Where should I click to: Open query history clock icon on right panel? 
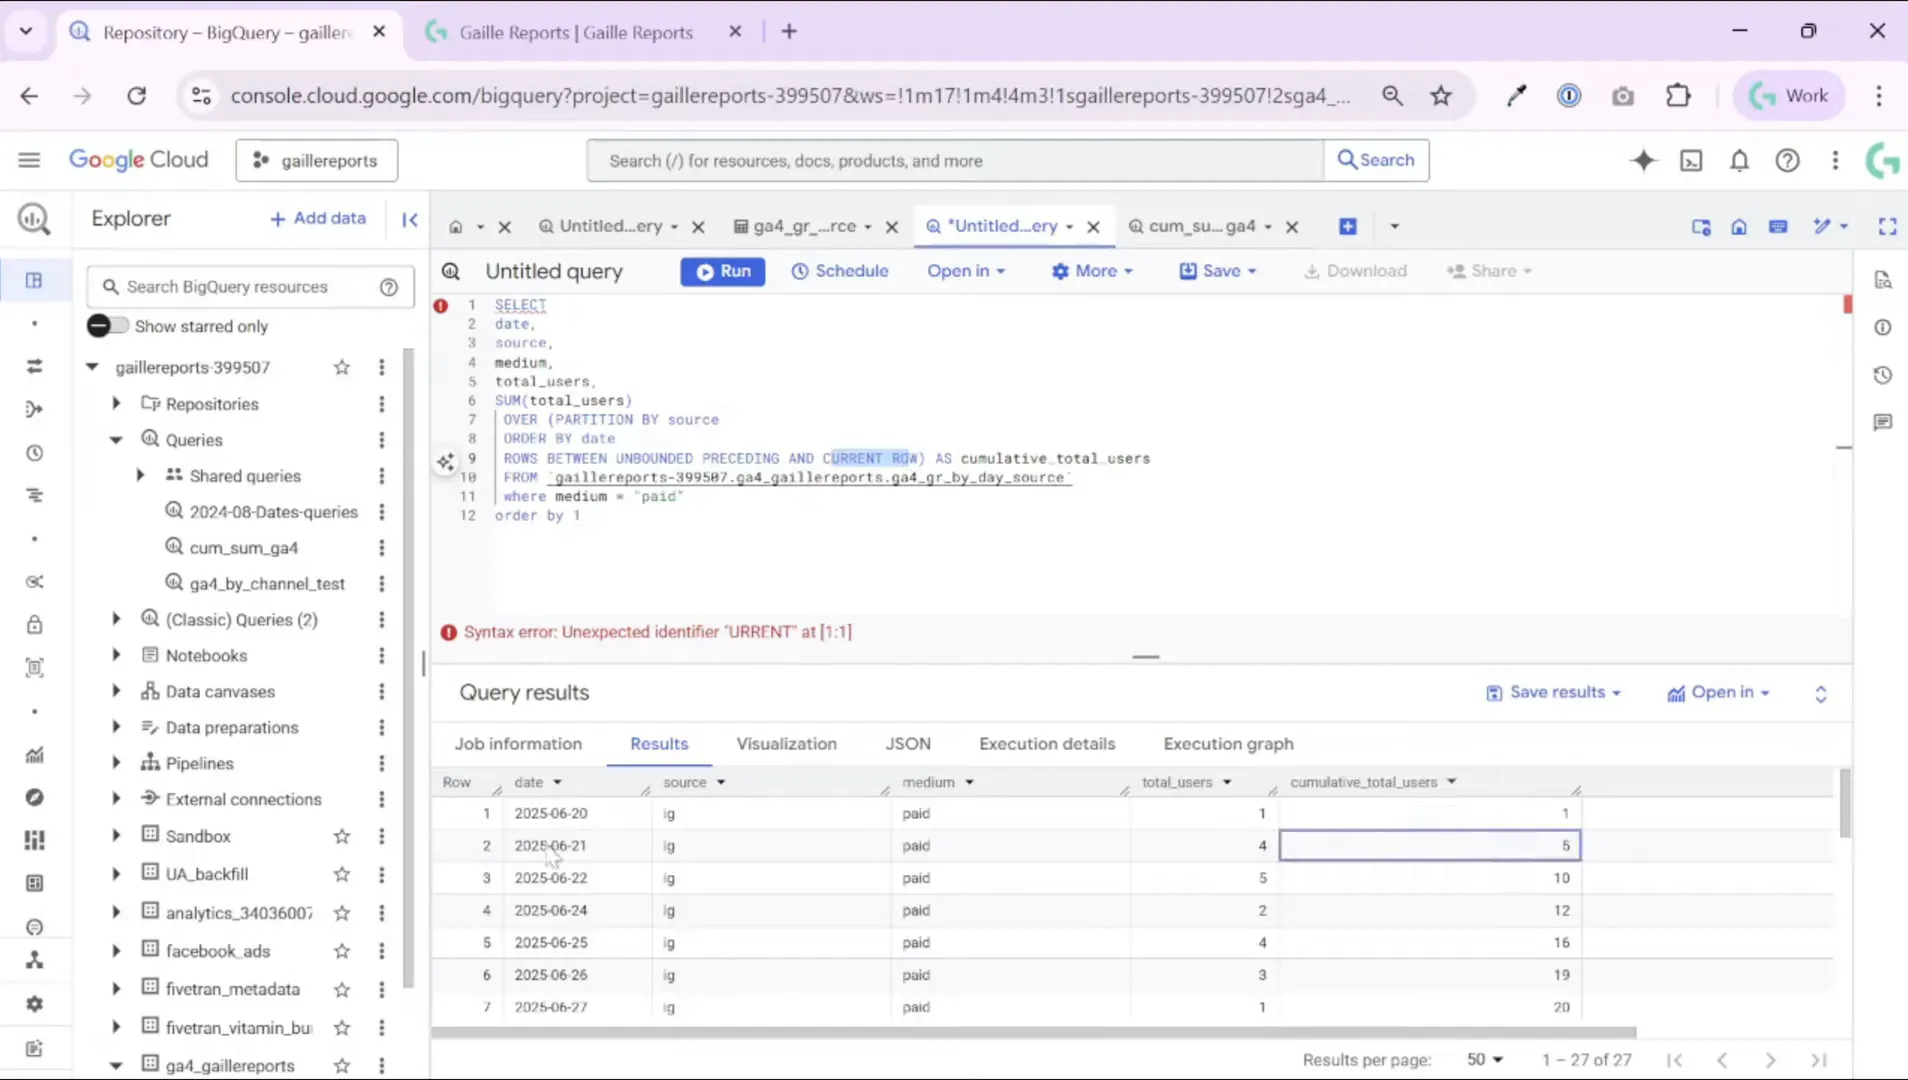(1884, 374)
